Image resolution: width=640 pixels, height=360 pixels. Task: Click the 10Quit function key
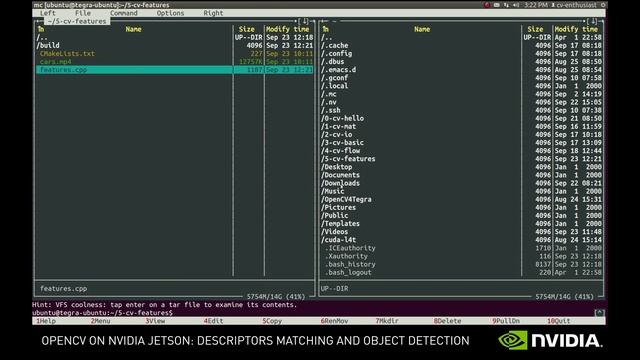tap(558, 321)
